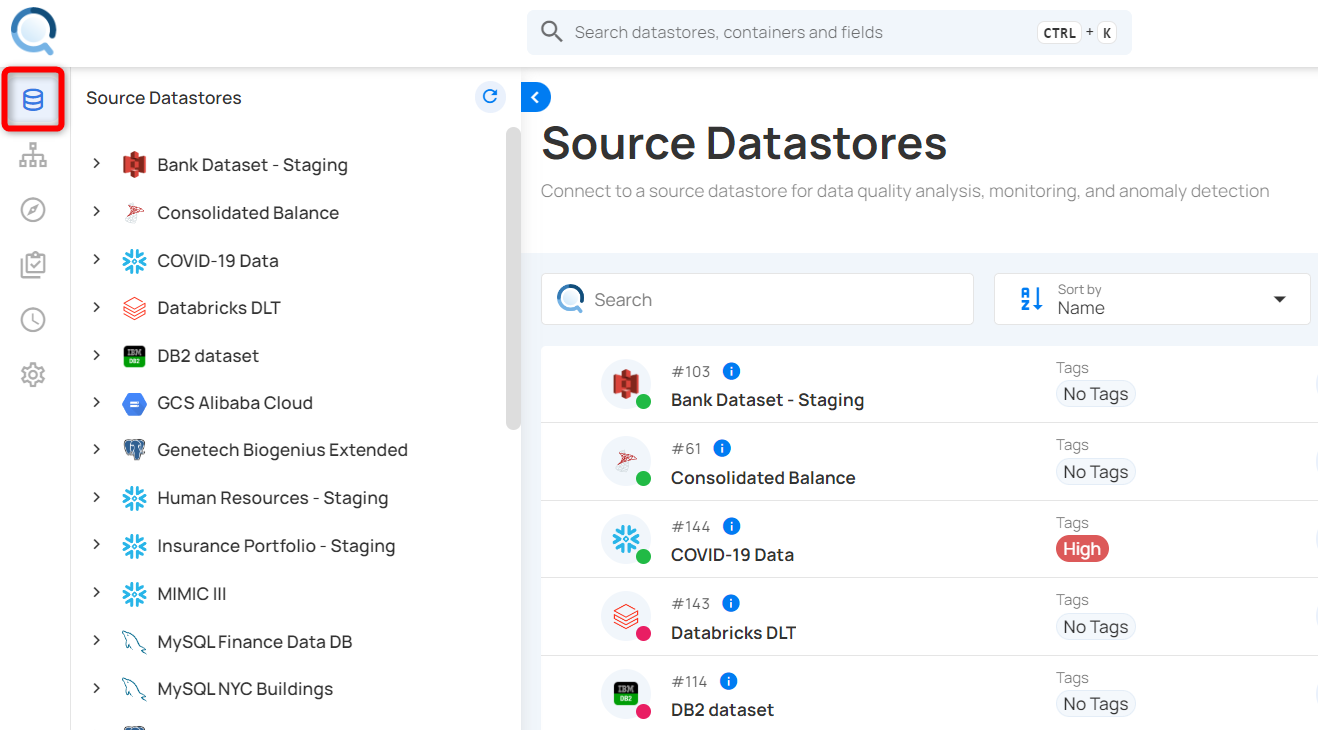Select DB2 dataset in tree
The width and height of the screenshot is (1318, 730).
(x=208, y=356)
